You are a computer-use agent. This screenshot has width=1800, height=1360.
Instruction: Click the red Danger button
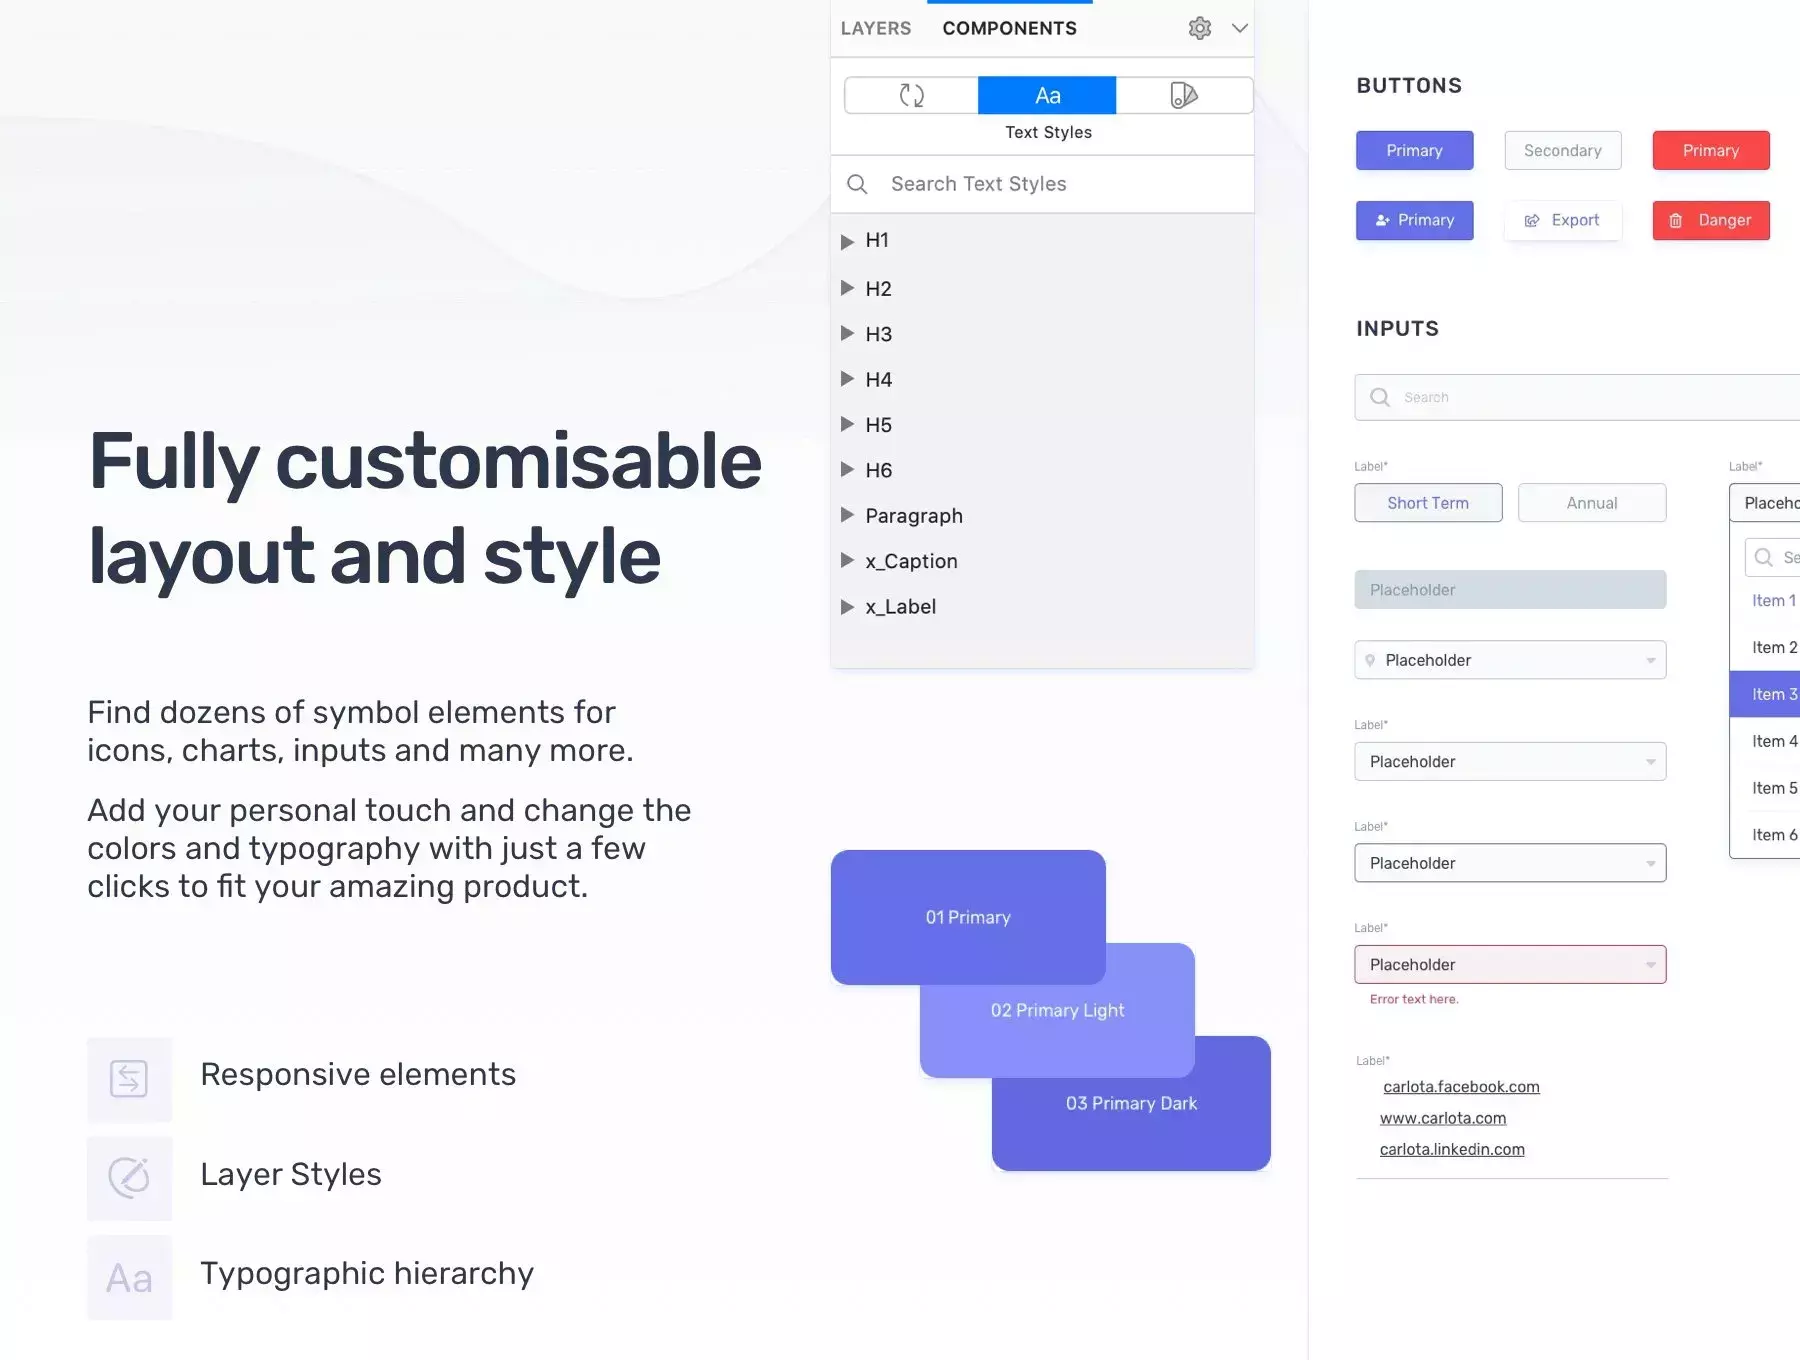coord(1710,220)
